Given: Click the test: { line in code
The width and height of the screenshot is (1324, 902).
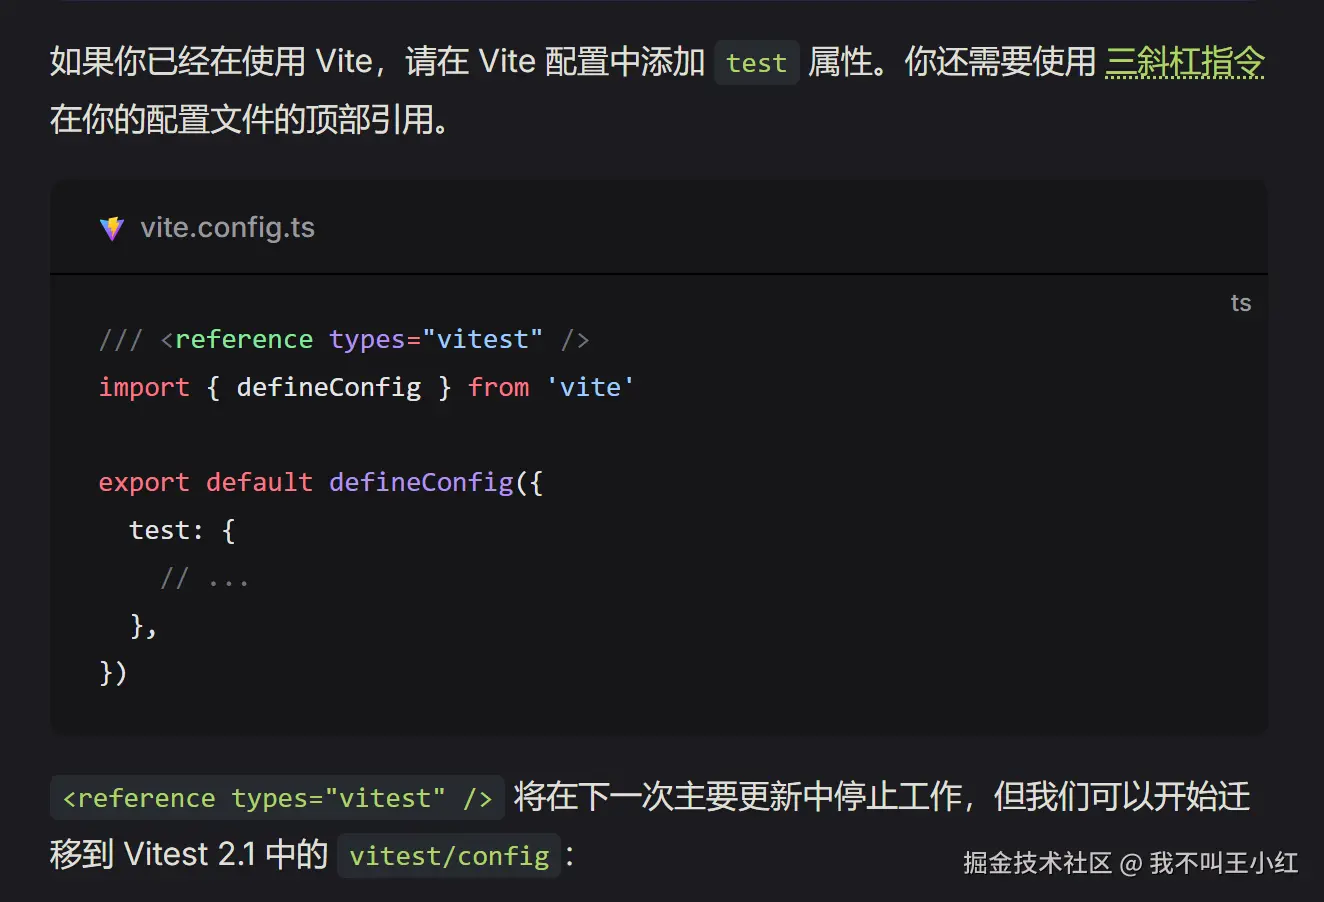Looking at the screenshot, I should tap(182, 530).
